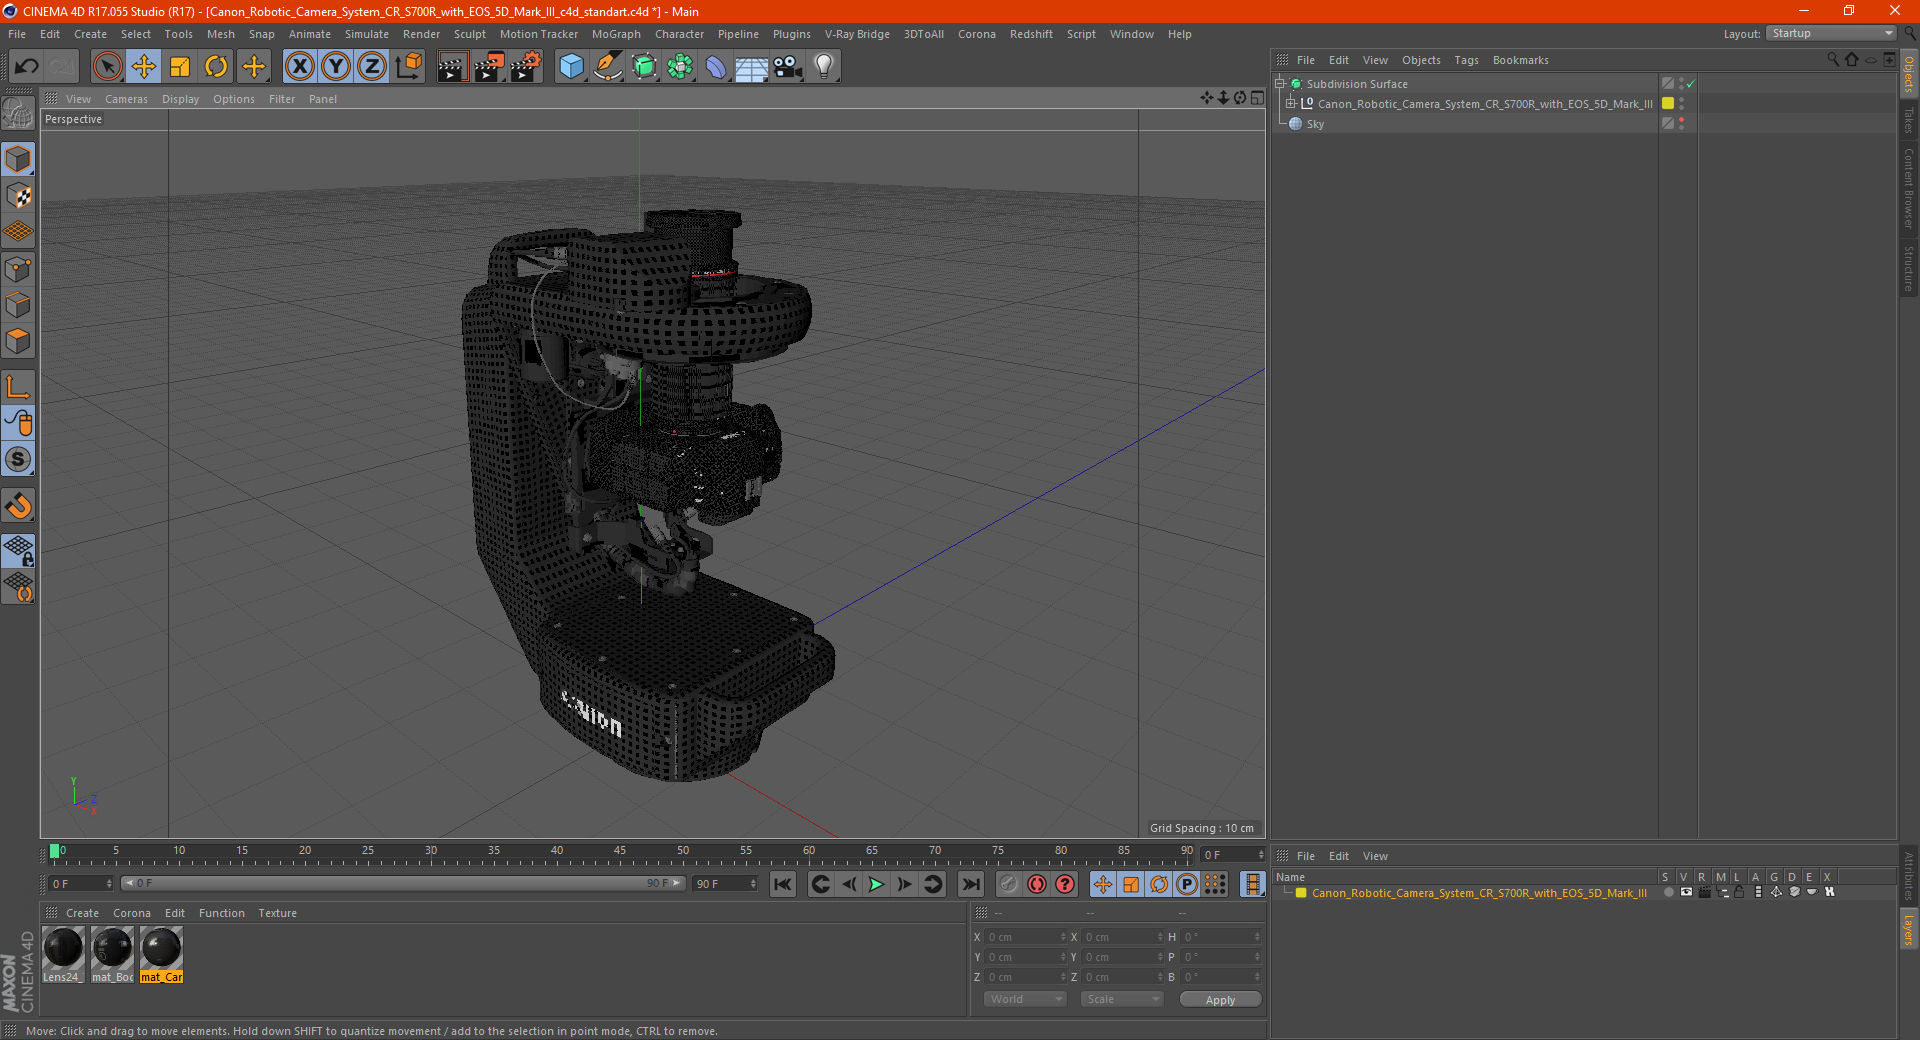
Task: Go to end of animation
Action: tap(970, 884)
